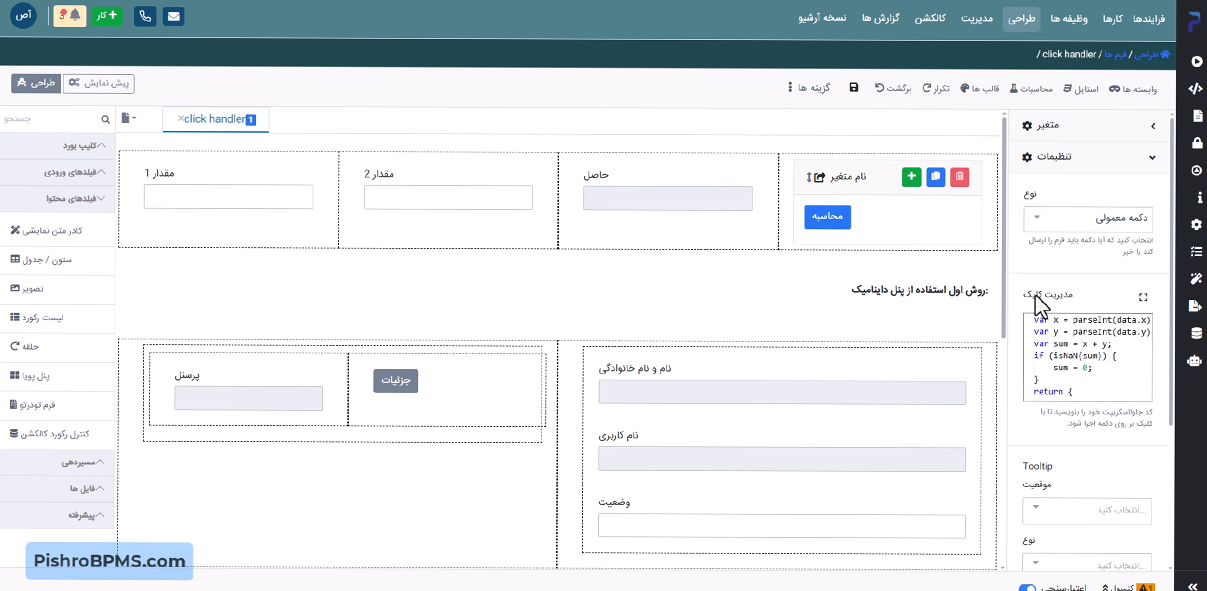Click the export arrow icon beside نام متغیر
This screenshot has height=591, width=1207.
[820, 177]
